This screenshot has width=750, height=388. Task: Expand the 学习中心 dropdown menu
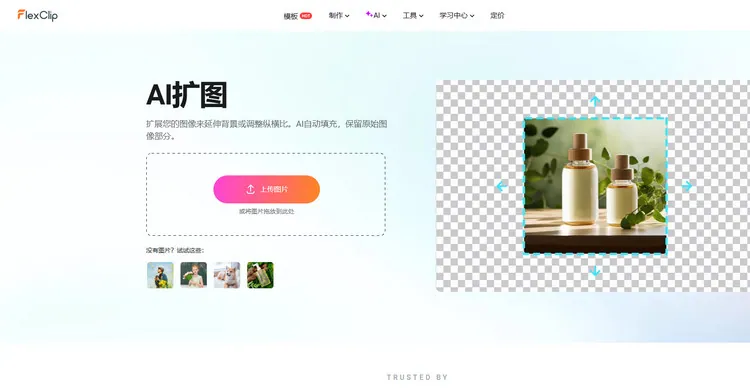tap(457, 15)
